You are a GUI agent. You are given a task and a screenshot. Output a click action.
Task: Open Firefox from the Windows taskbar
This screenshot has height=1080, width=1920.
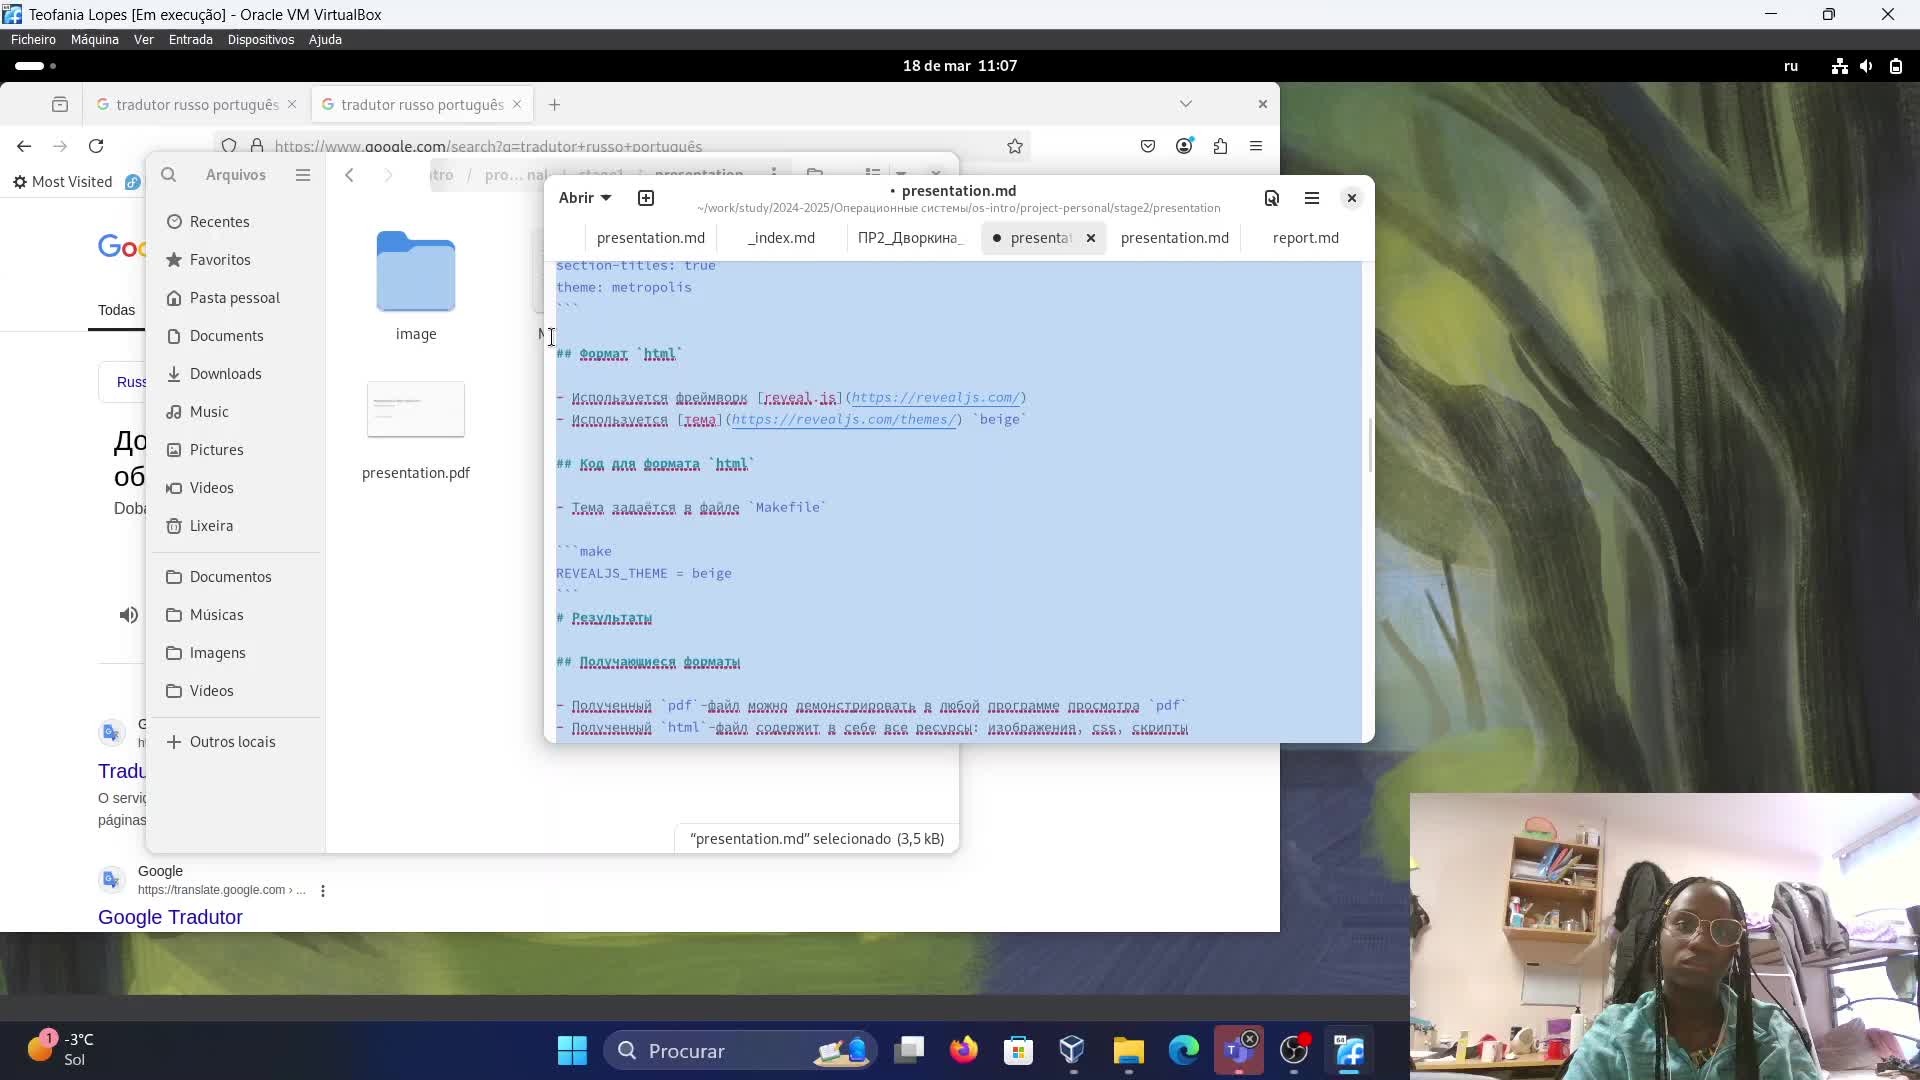tap(964, 1050)
